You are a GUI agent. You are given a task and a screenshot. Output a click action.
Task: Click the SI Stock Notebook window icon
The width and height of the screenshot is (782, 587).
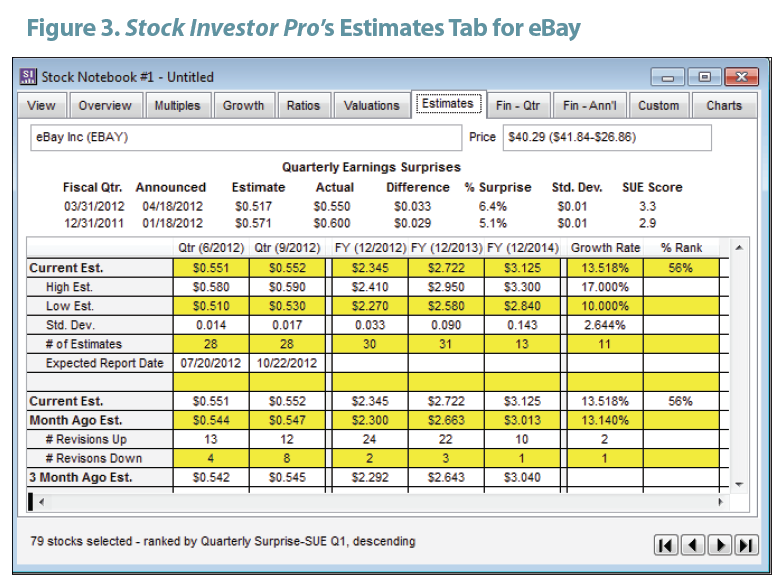28,77
